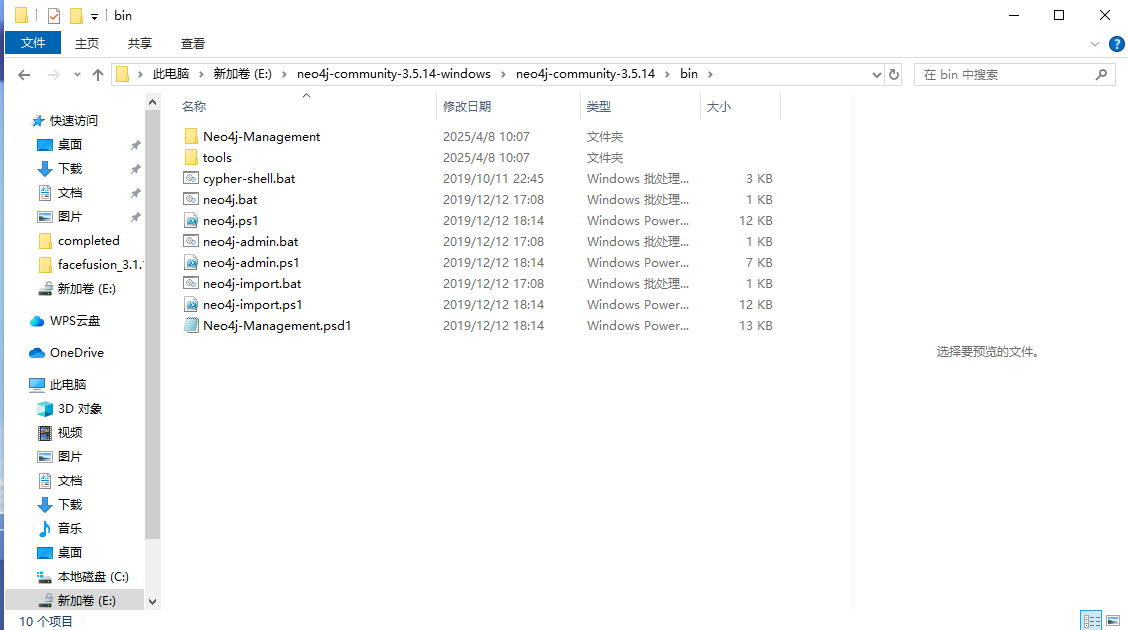Image resolution: width=1128 pixels, height=630 pixels.
Task: Open 视频 under 此电脑
Action: (70, 432)
